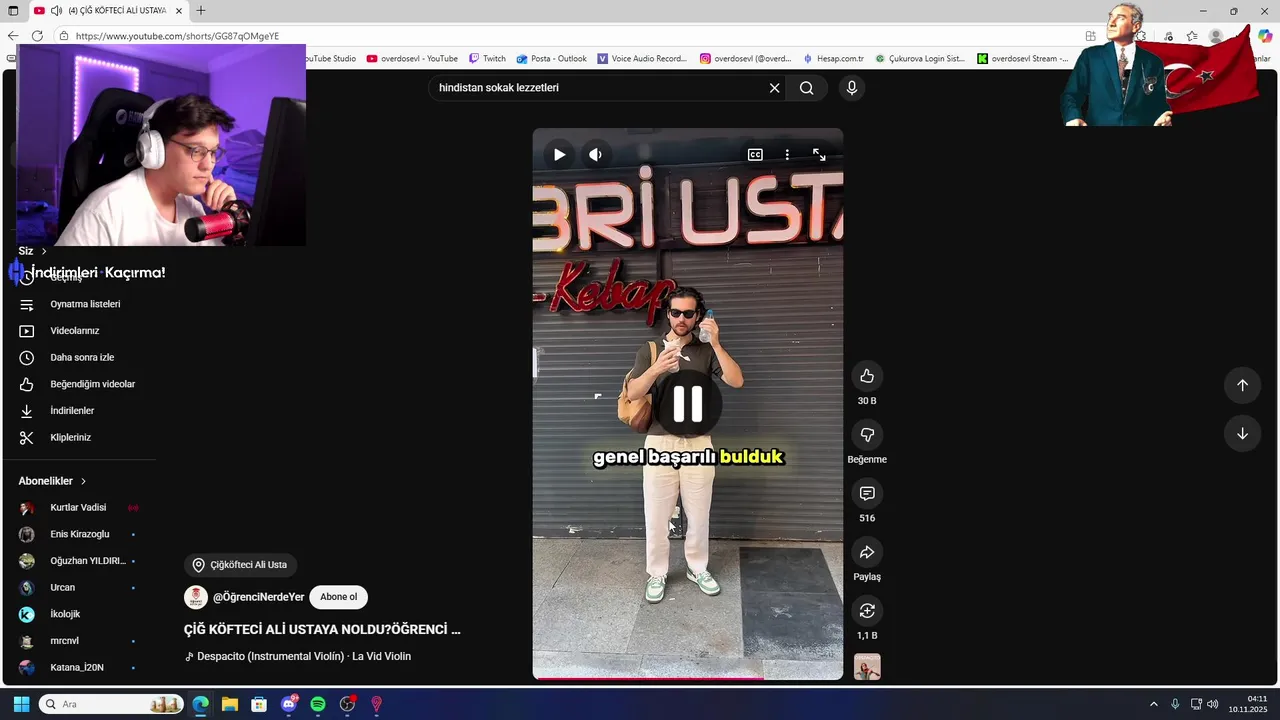Screen dimensions: 1280x720
Task: Open Katana_İ20N subscription channel
Action: click(x=78, y=667)
